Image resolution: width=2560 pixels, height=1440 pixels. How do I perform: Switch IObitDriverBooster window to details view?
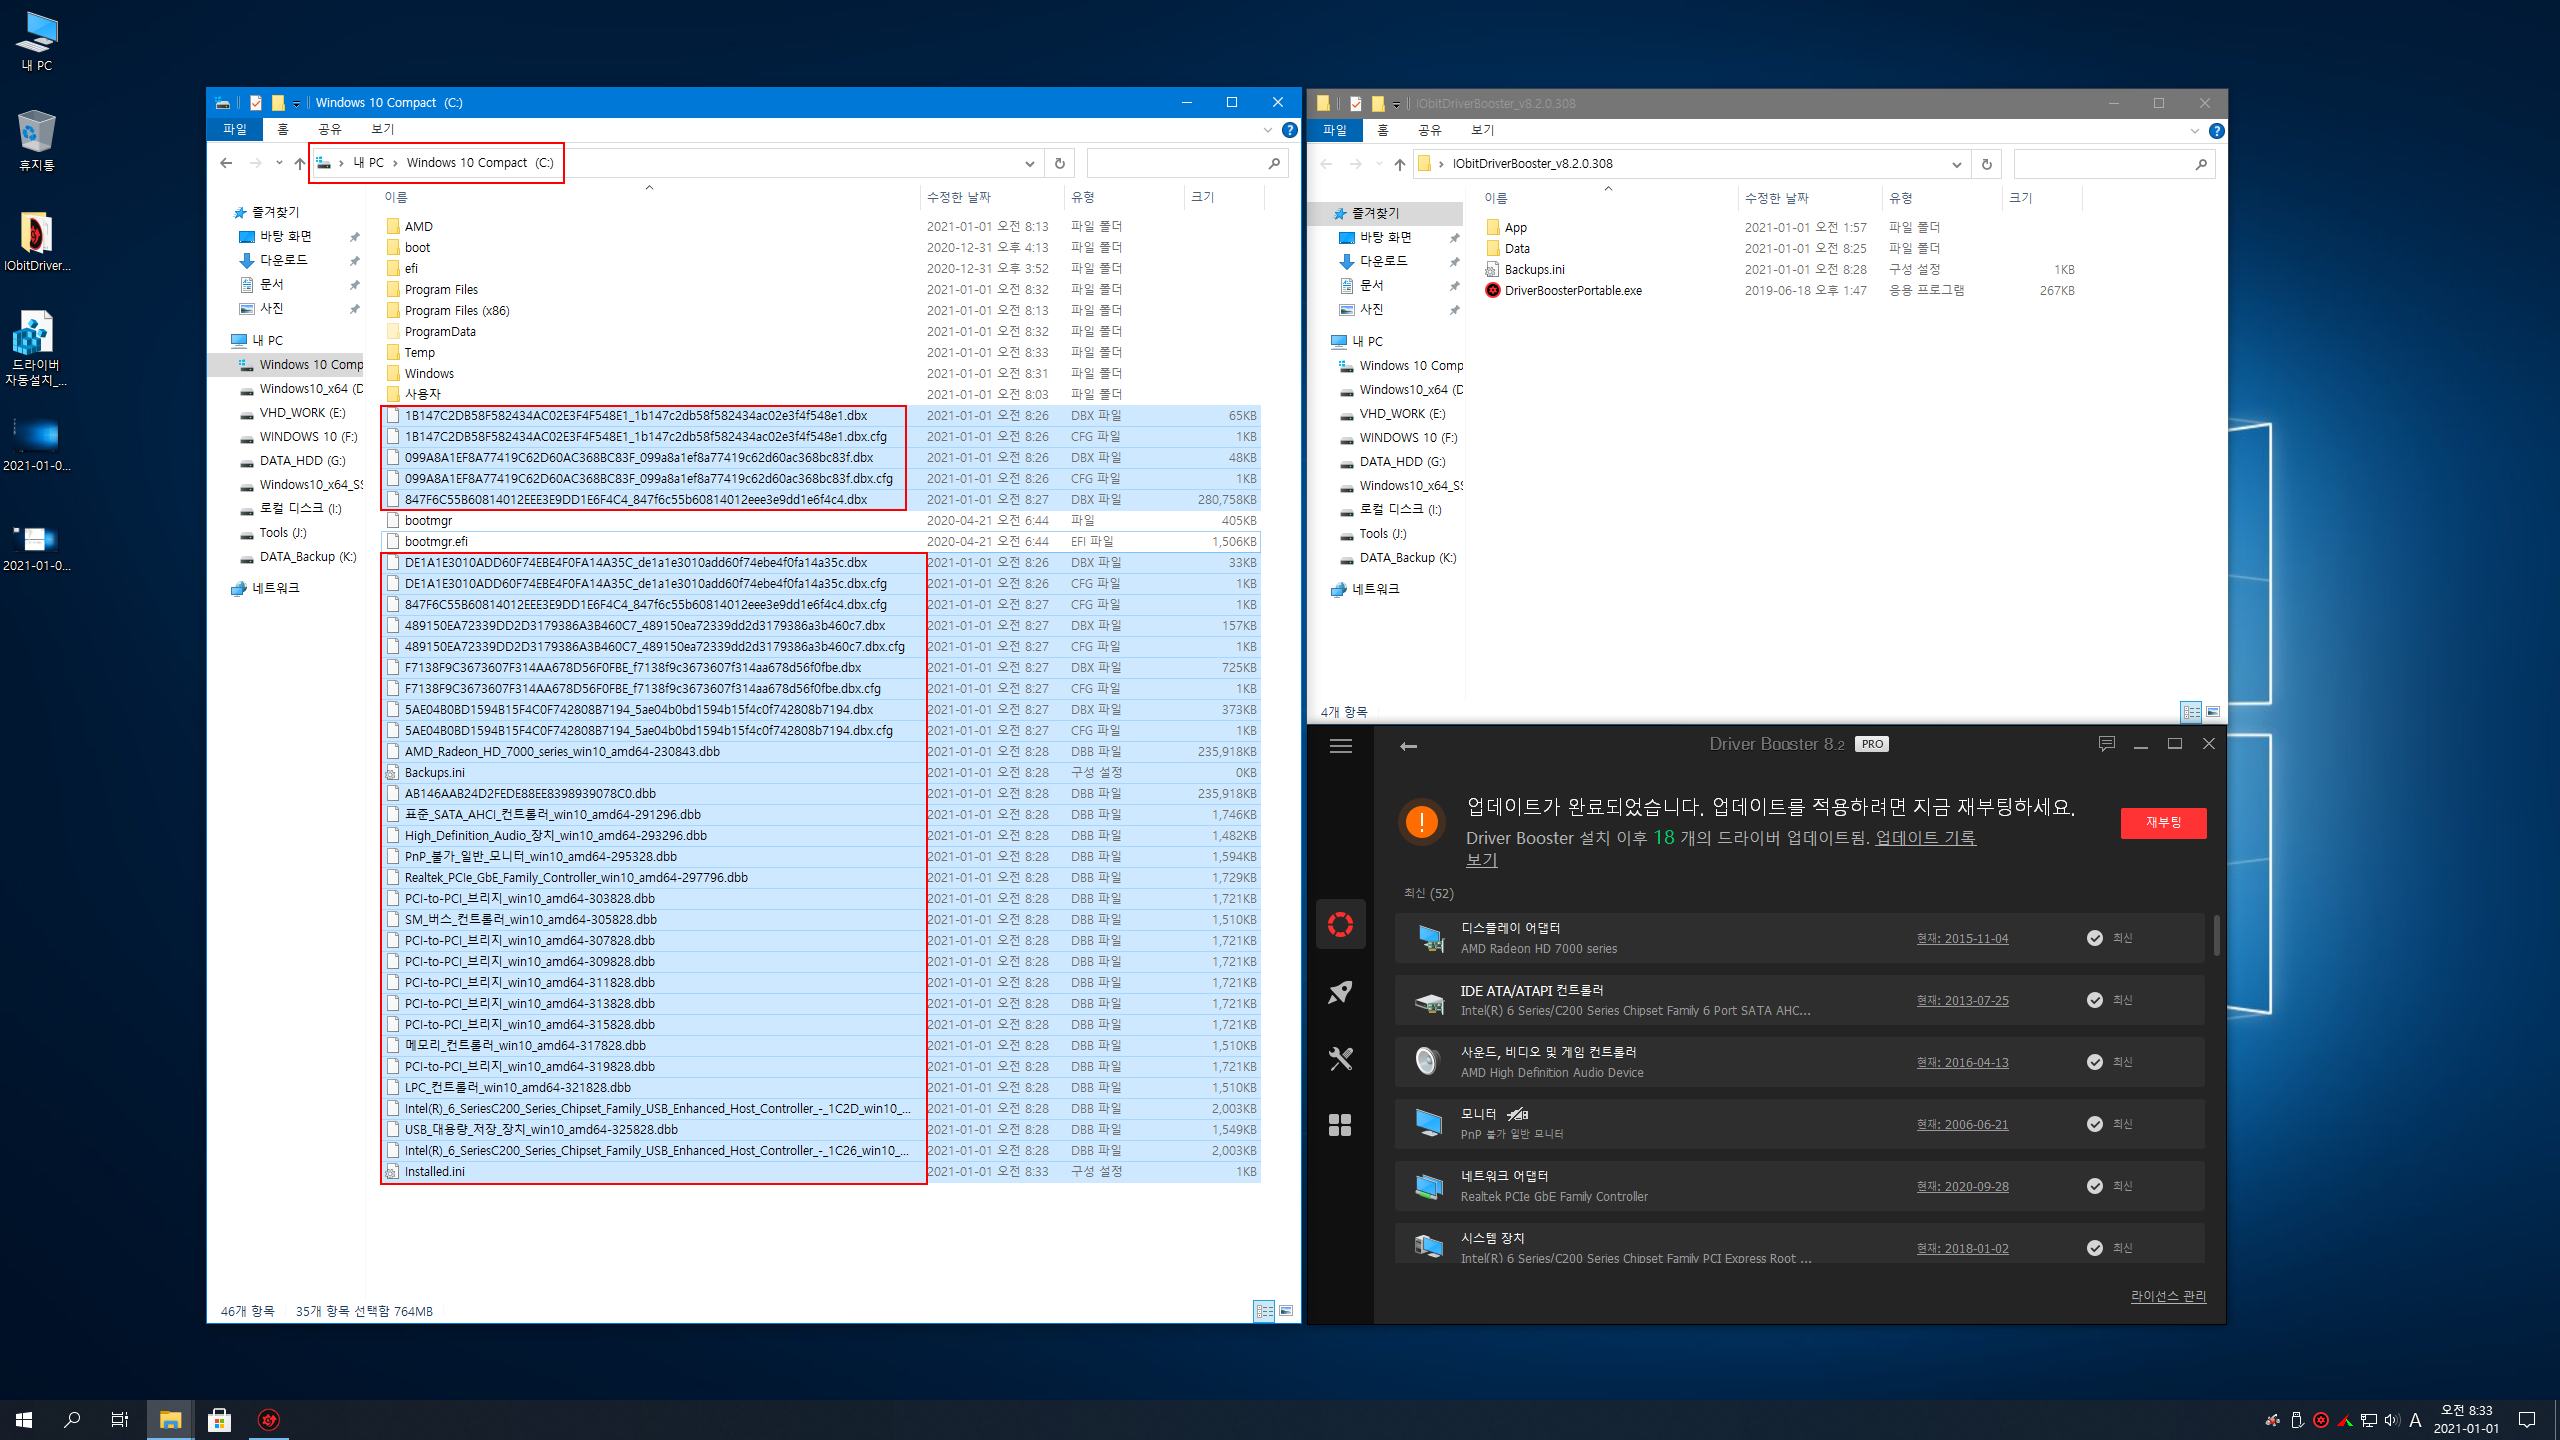(2191, 712)
